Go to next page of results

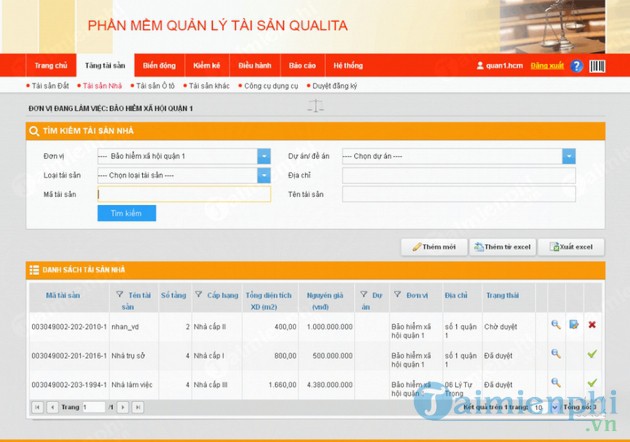[x=123, y=407]
